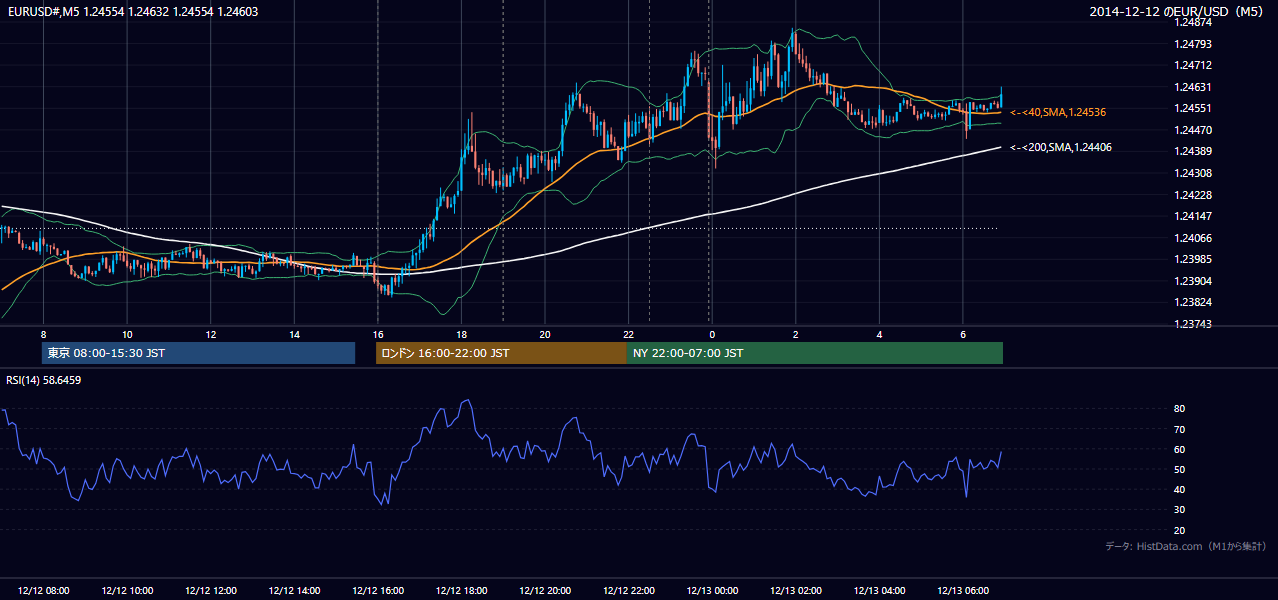
Task: Click hour label 14 under the price chart
Action: coord(294,333)
